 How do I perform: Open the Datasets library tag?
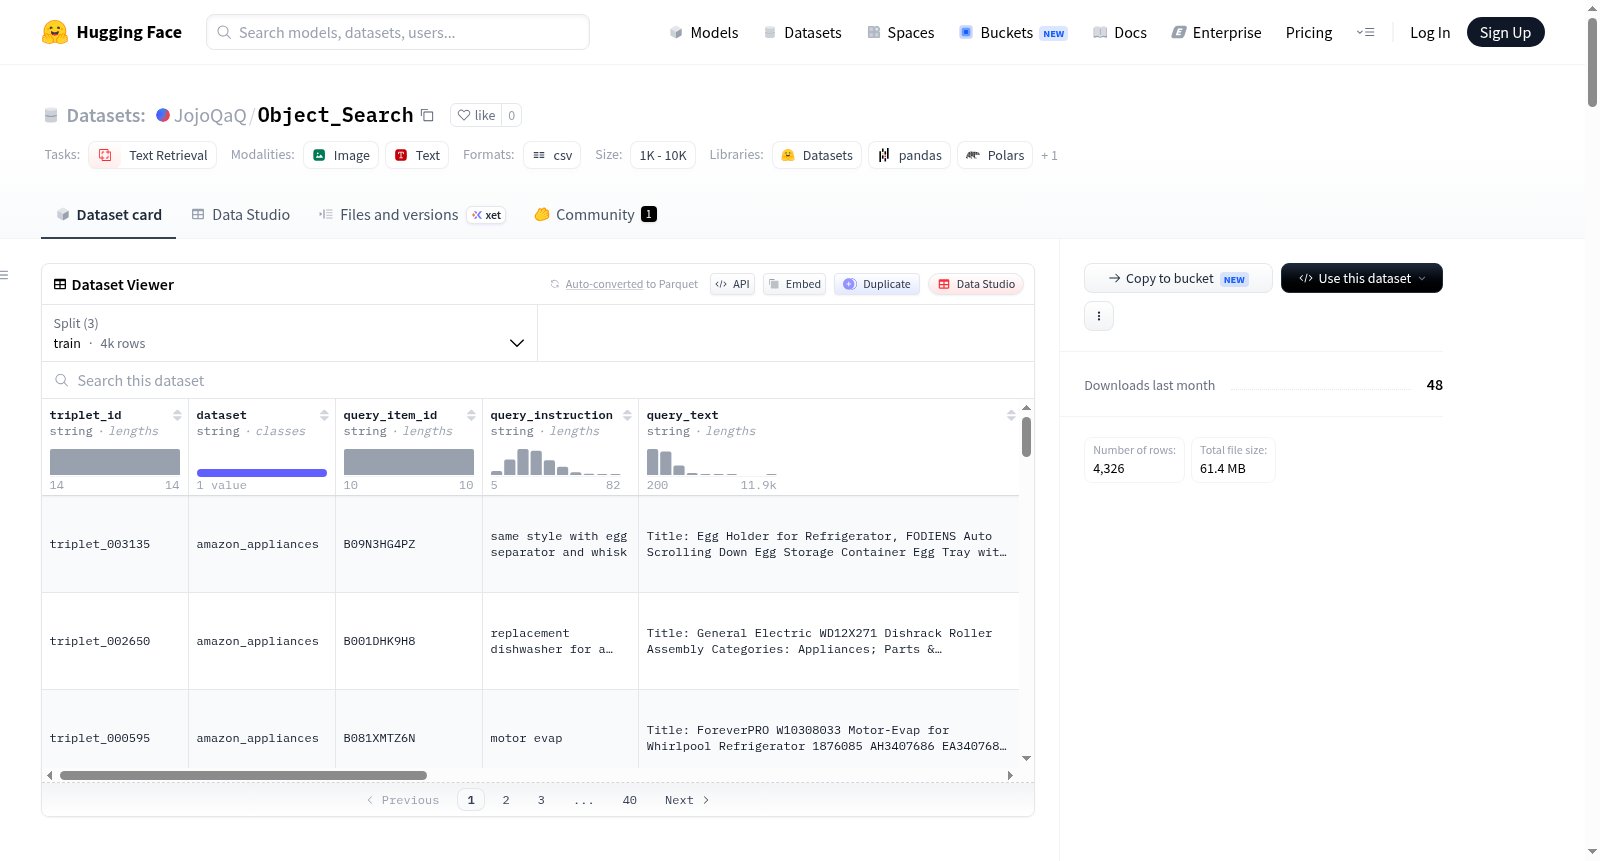point(817,155)
